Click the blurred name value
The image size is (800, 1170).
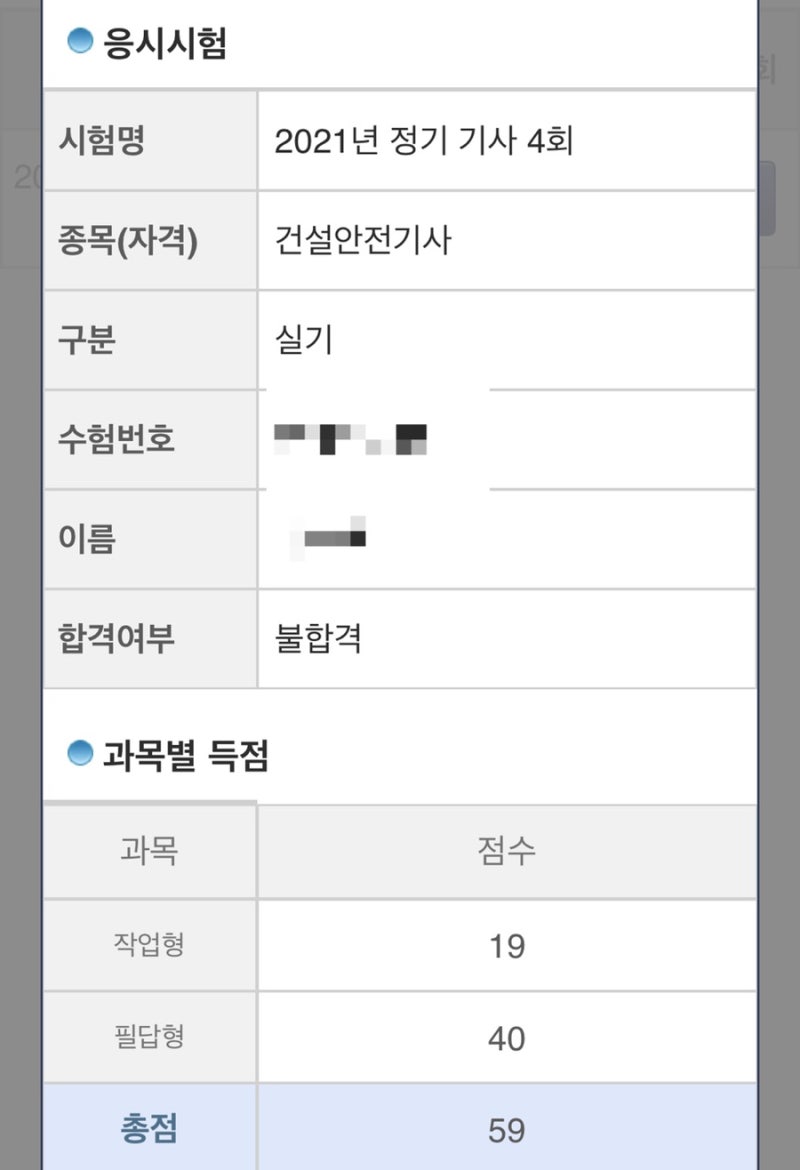point(328,537)
